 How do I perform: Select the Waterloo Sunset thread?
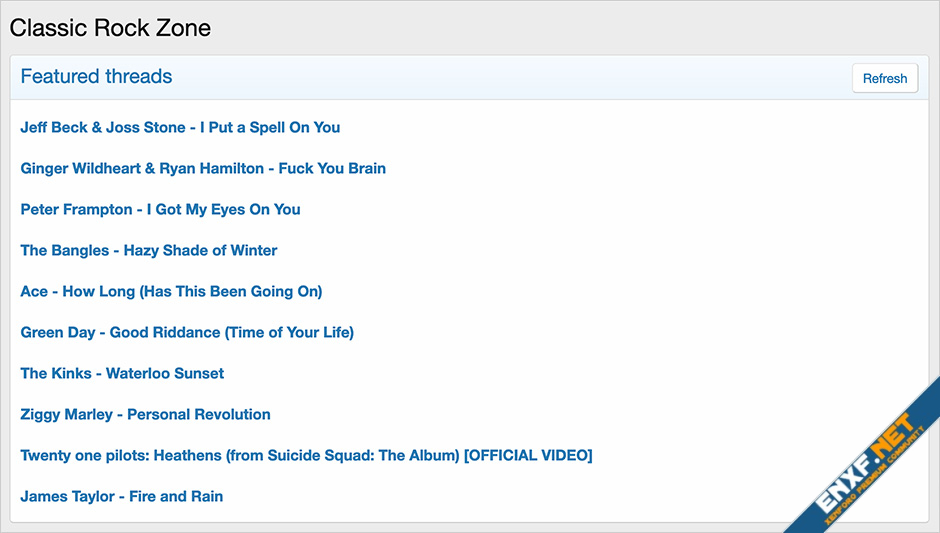(165, 373)
